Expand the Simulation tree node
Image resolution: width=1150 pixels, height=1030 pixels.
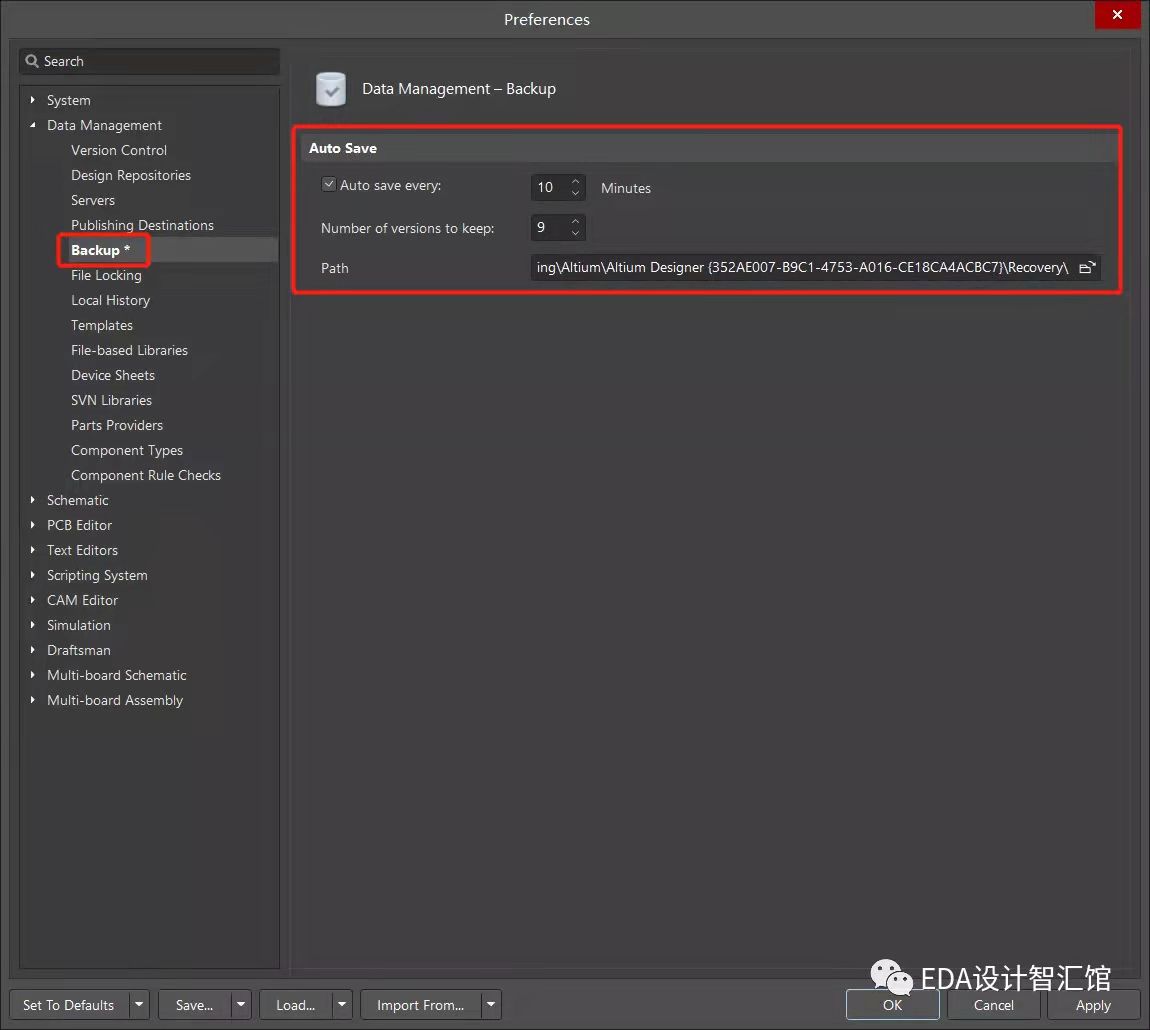click(x=32, y=625)
